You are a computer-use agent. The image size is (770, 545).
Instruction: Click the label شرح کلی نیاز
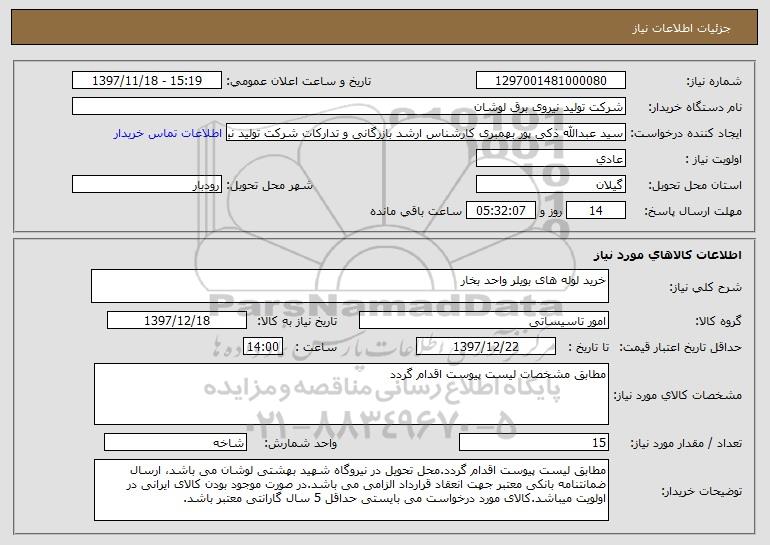(706, 288)
